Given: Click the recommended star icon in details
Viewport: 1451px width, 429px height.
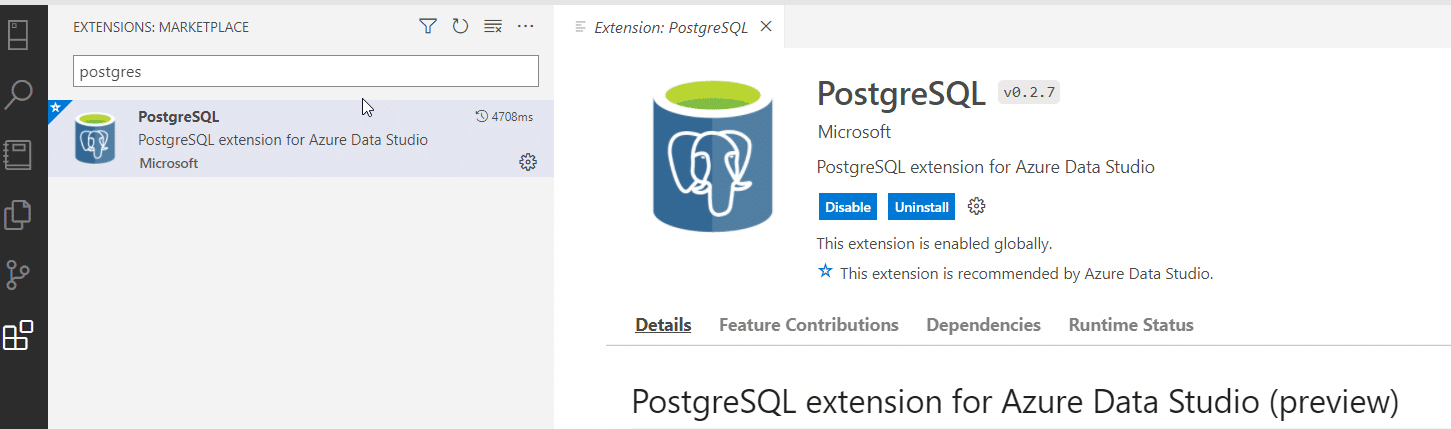Looking at the screenshot, I should coord(825,271).
